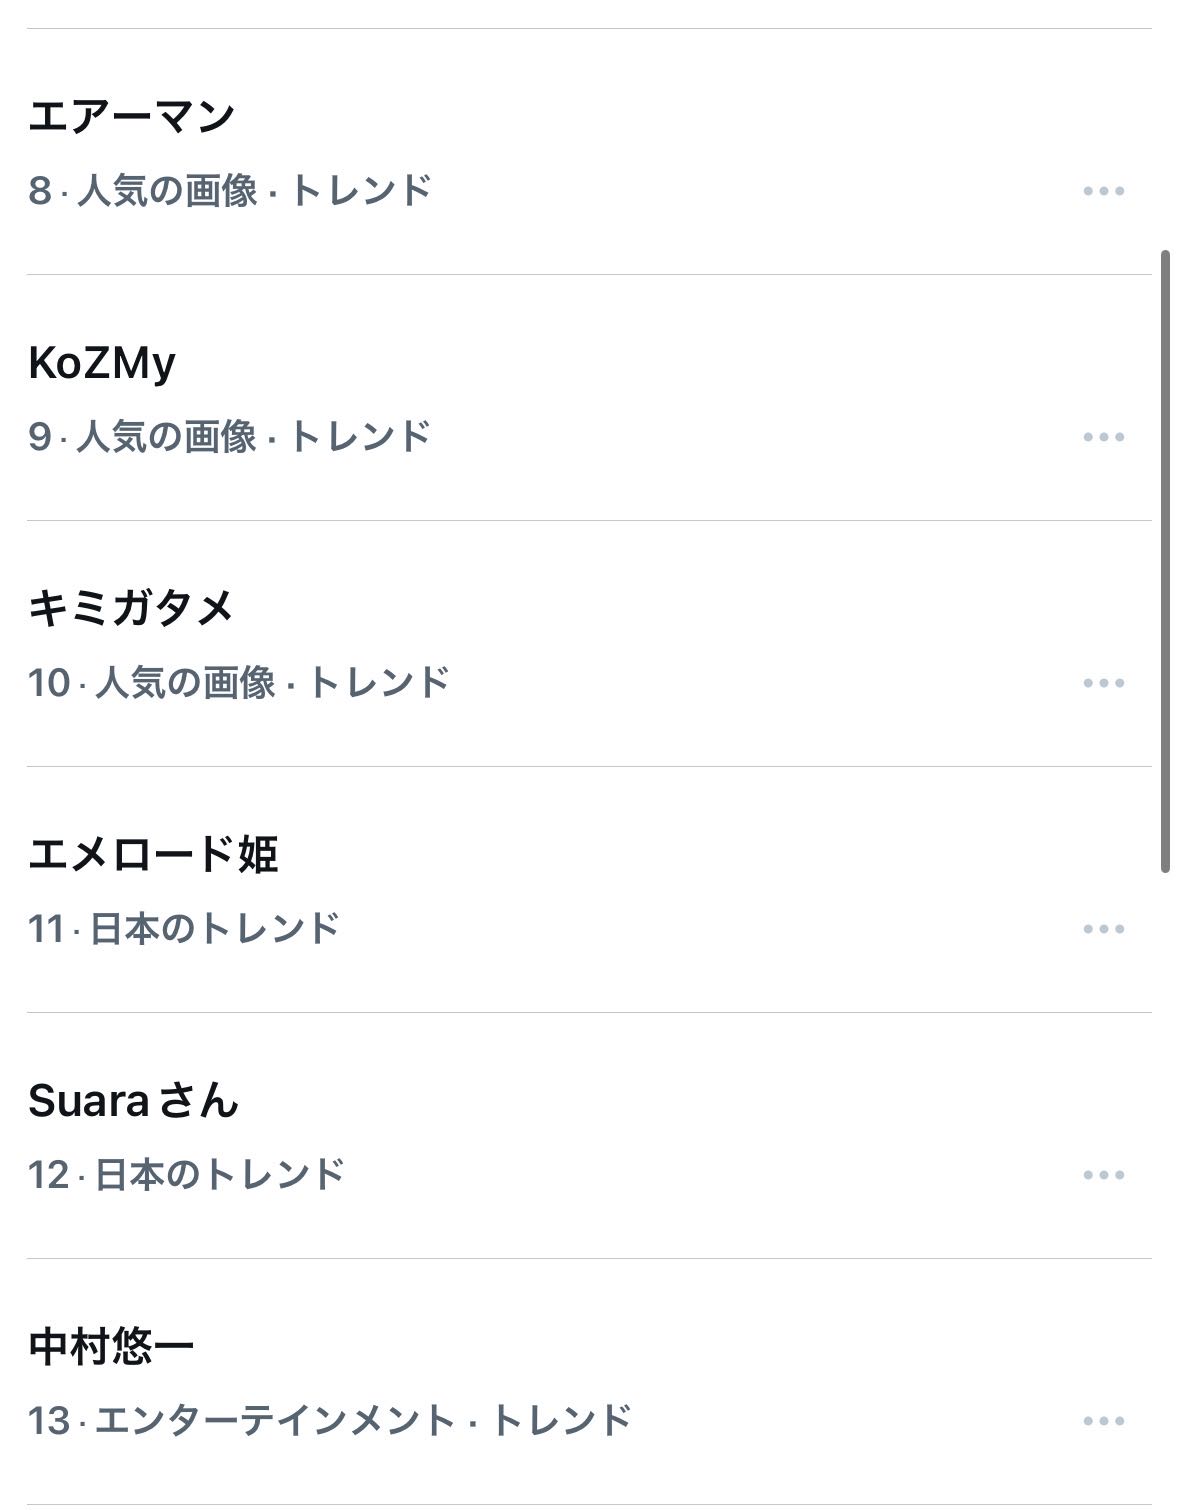Select the 11 · 日本のトレンド subtitle

pos(184,929)
